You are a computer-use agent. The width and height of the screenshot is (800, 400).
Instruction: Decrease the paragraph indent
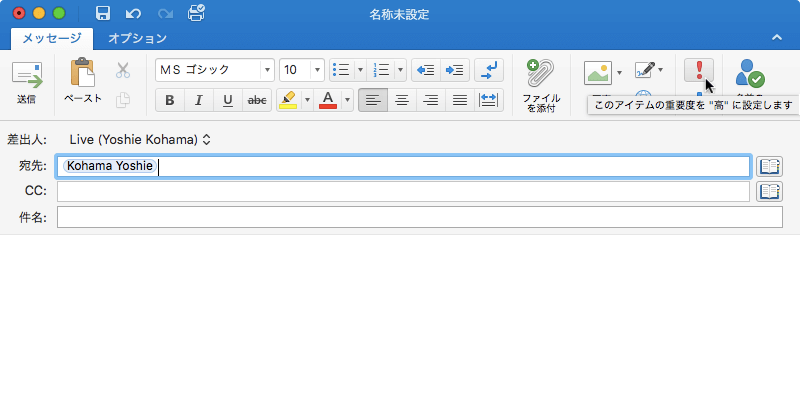(426, 70)
